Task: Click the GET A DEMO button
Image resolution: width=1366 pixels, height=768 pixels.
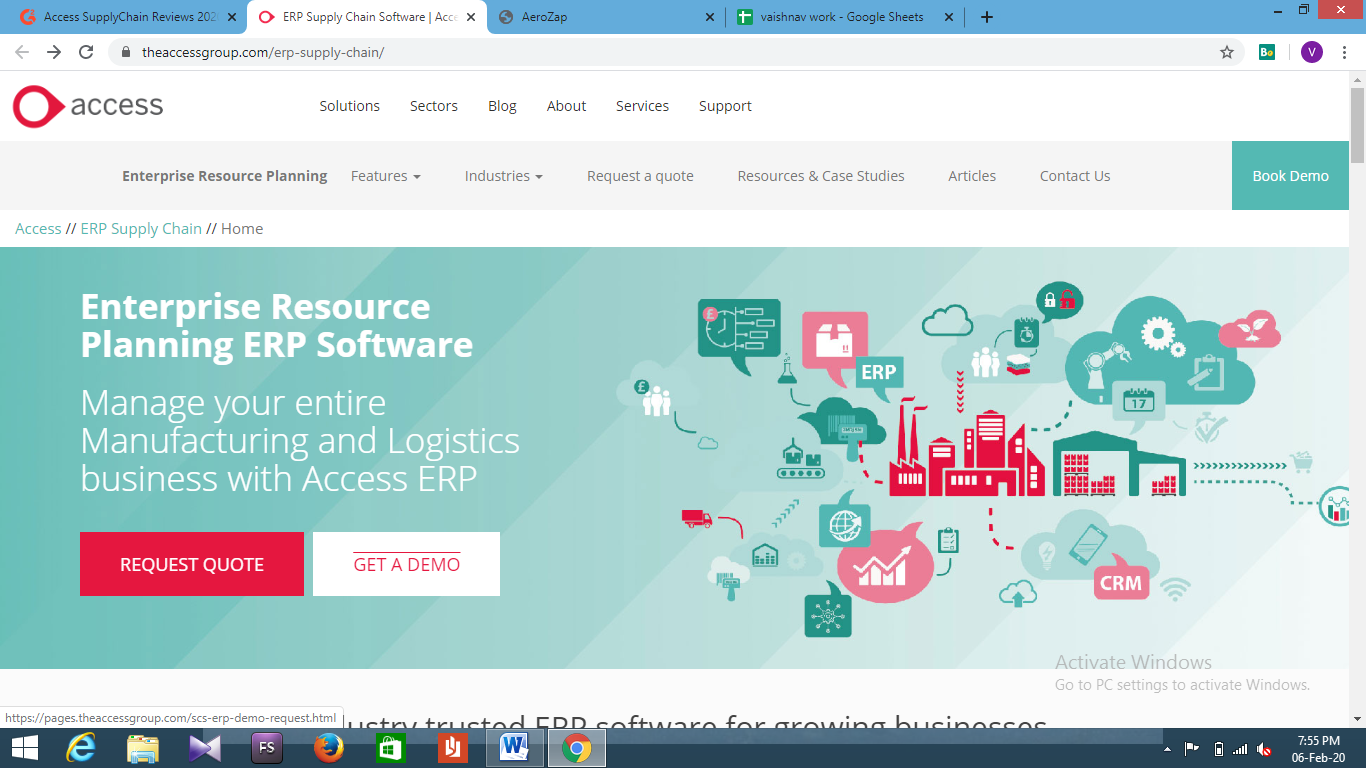Action: [x=406, y=564]
